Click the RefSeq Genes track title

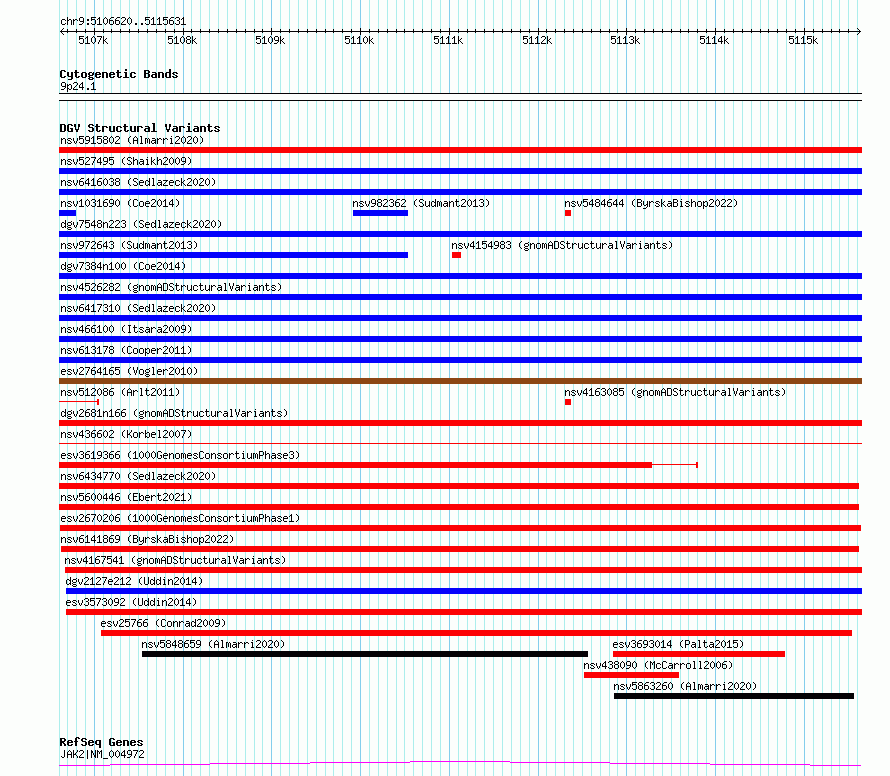click(102, 742)
